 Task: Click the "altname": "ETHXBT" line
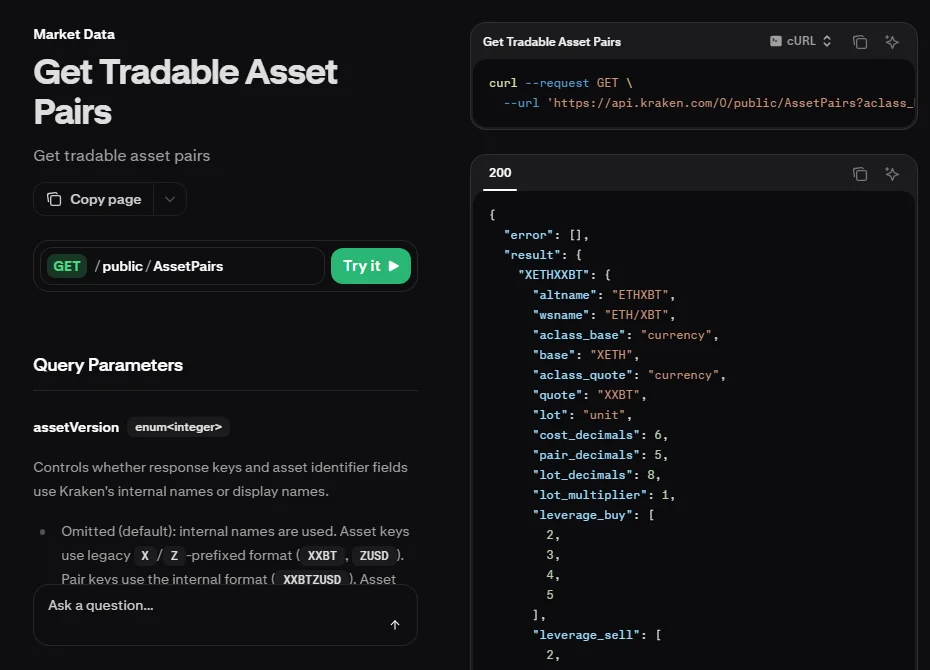click(x=603, y=295)
